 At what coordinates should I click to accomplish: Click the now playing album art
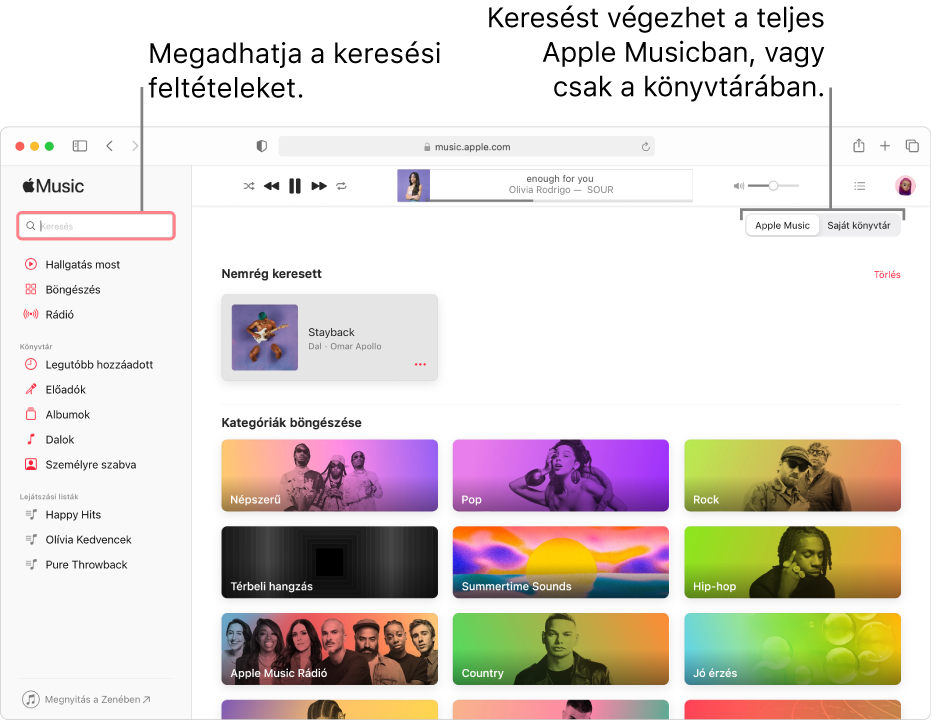tap(413, 185)
